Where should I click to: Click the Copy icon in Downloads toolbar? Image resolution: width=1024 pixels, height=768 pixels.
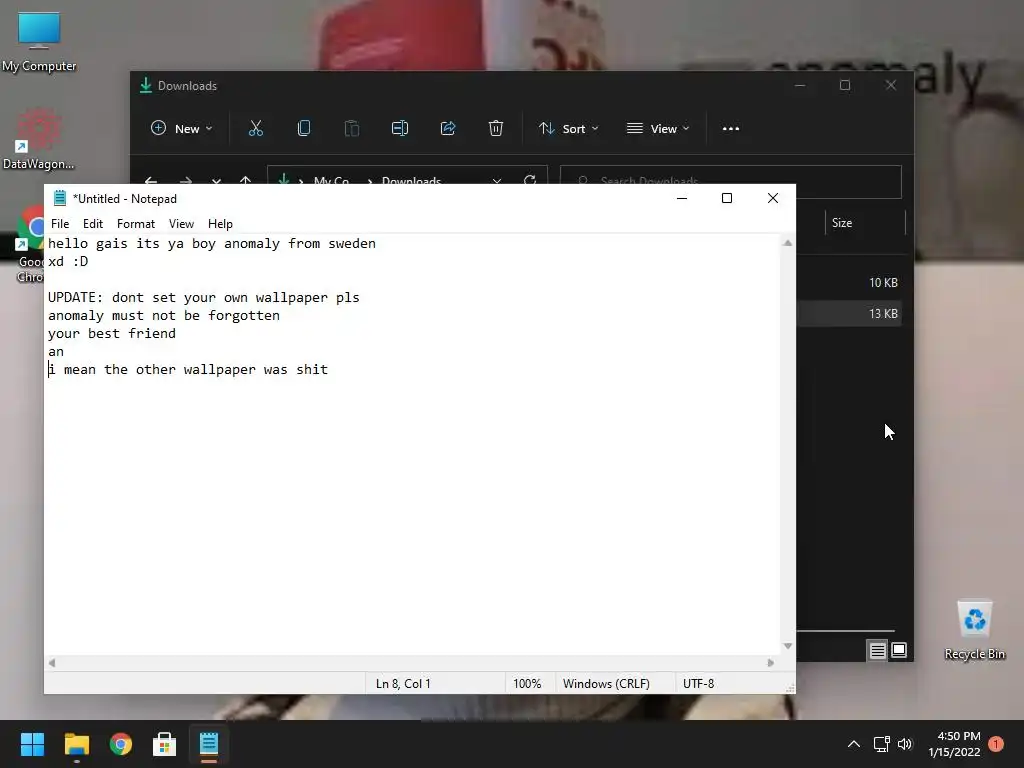tap(304, 129)
